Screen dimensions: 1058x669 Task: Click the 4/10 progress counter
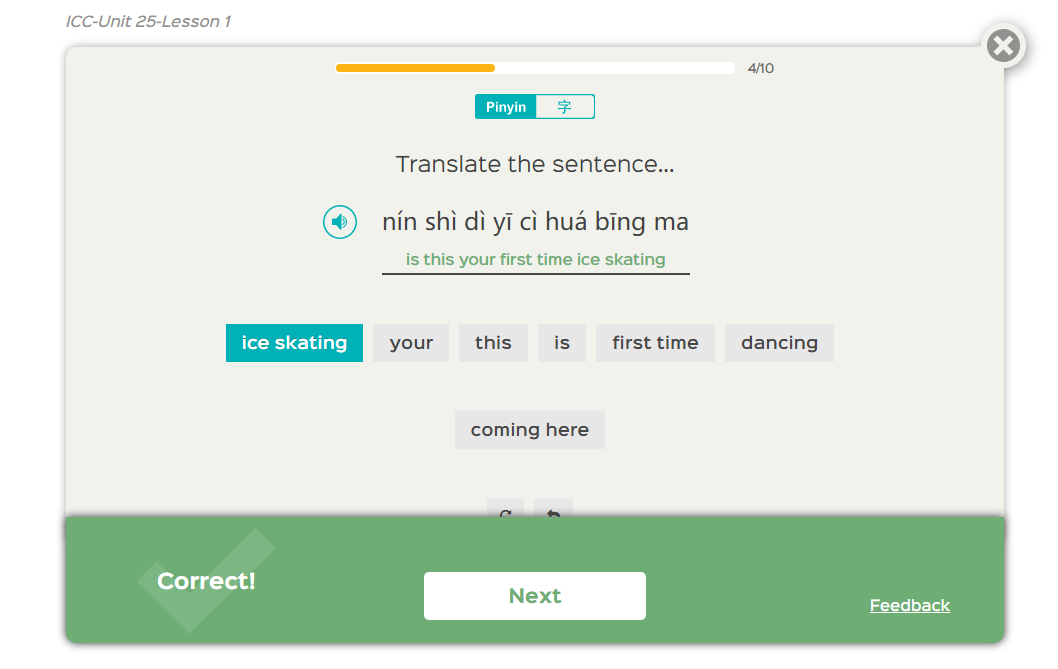pyautogui.click(x=760, y=68)
